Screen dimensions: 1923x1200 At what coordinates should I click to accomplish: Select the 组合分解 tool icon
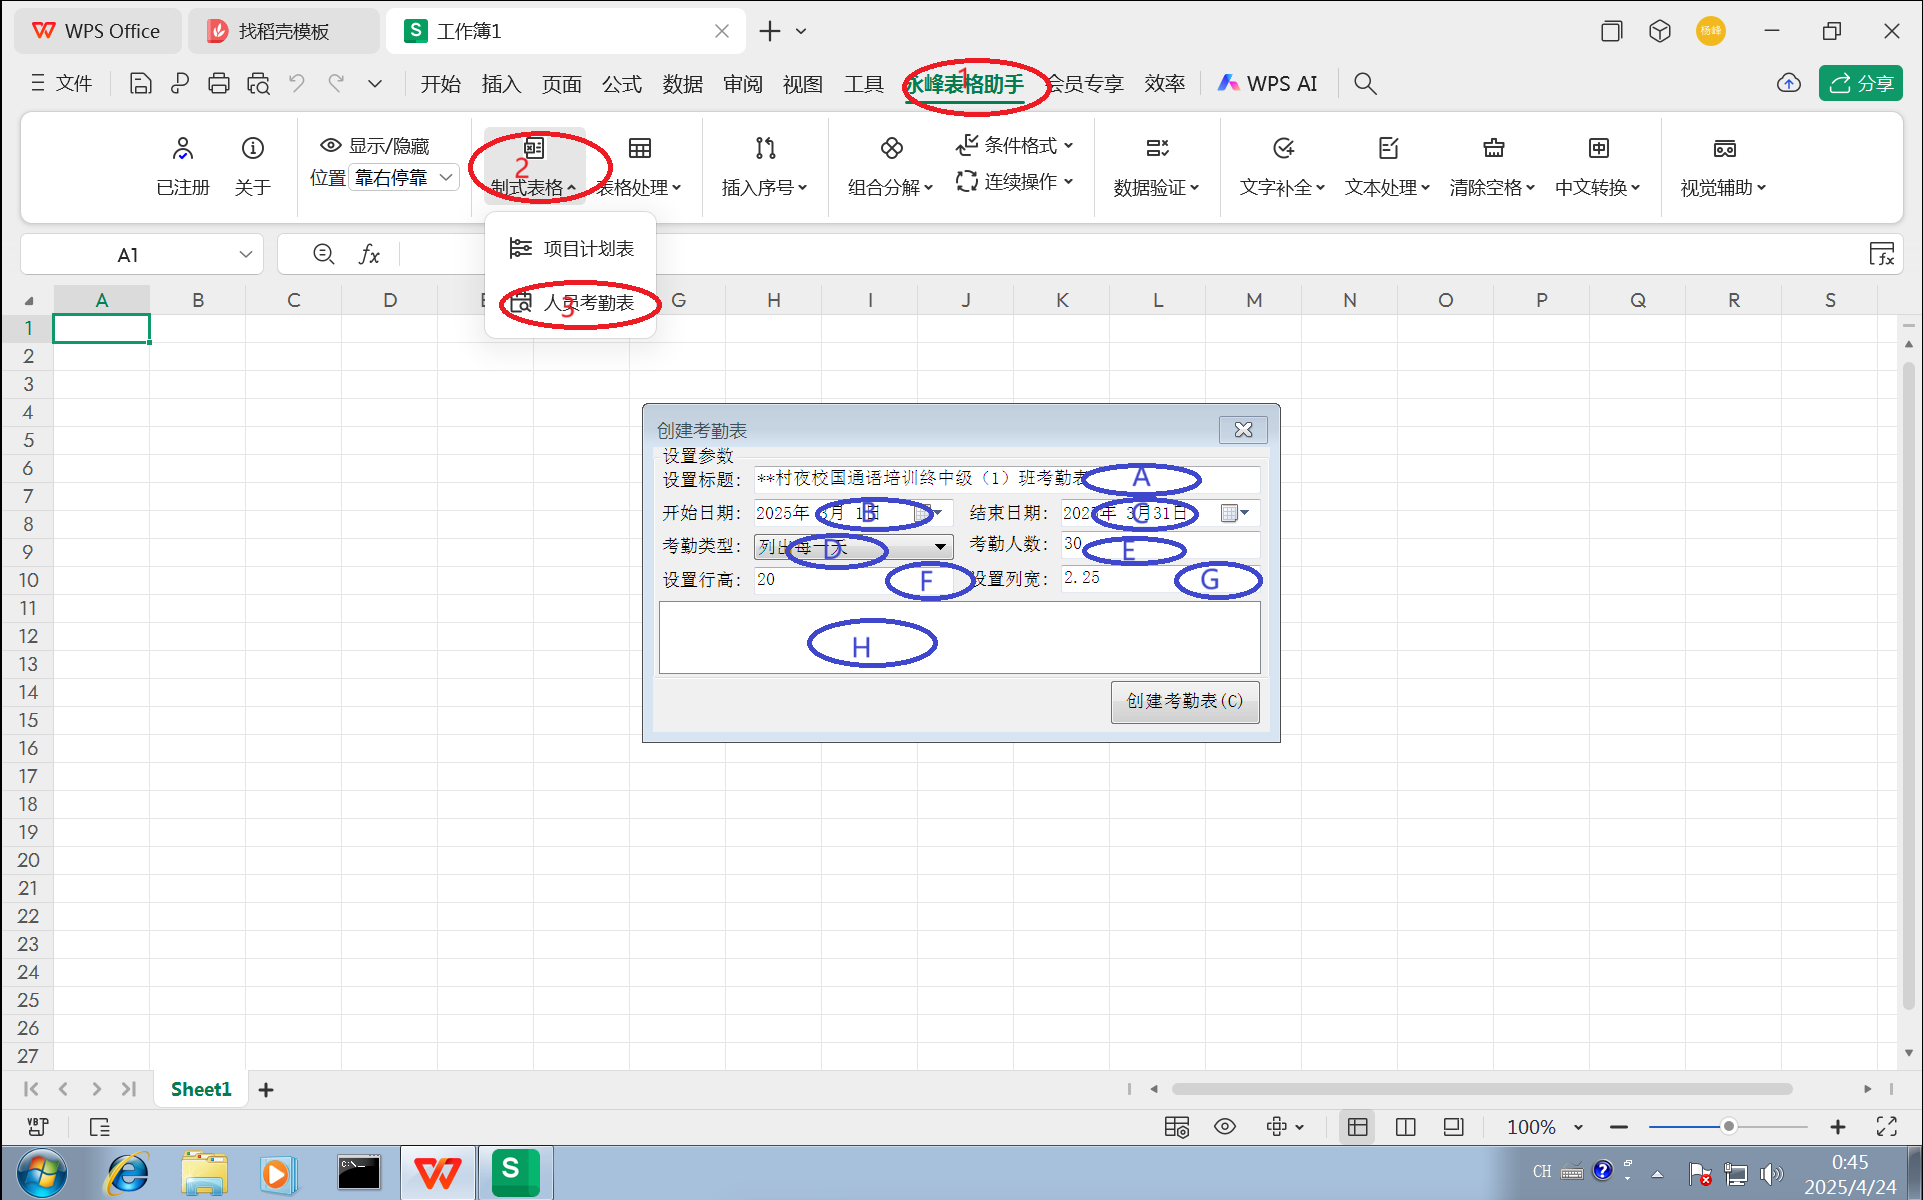coord(889,150)
